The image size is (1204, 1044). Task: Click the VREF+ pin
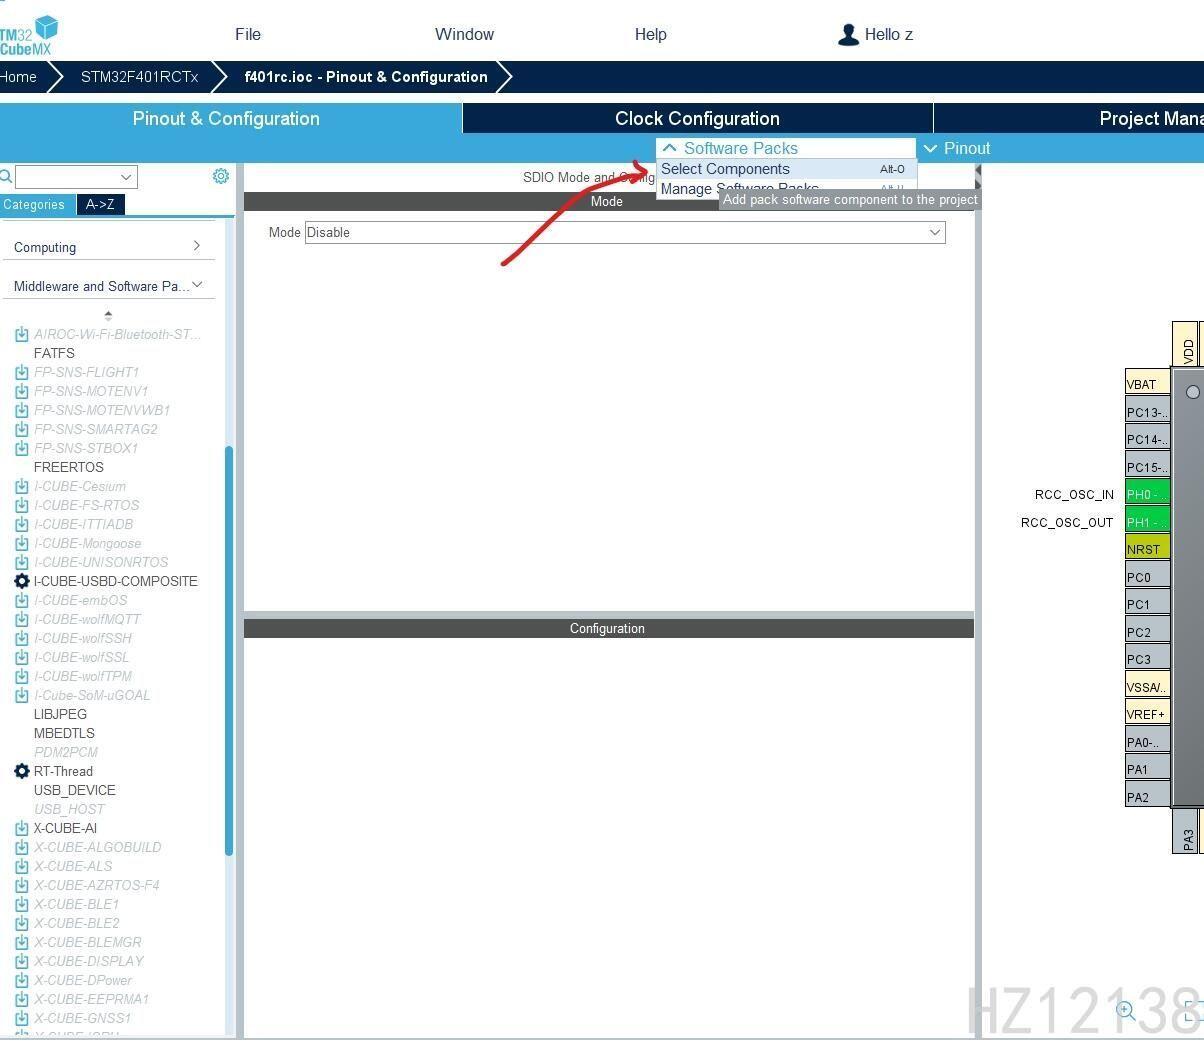1147,714
